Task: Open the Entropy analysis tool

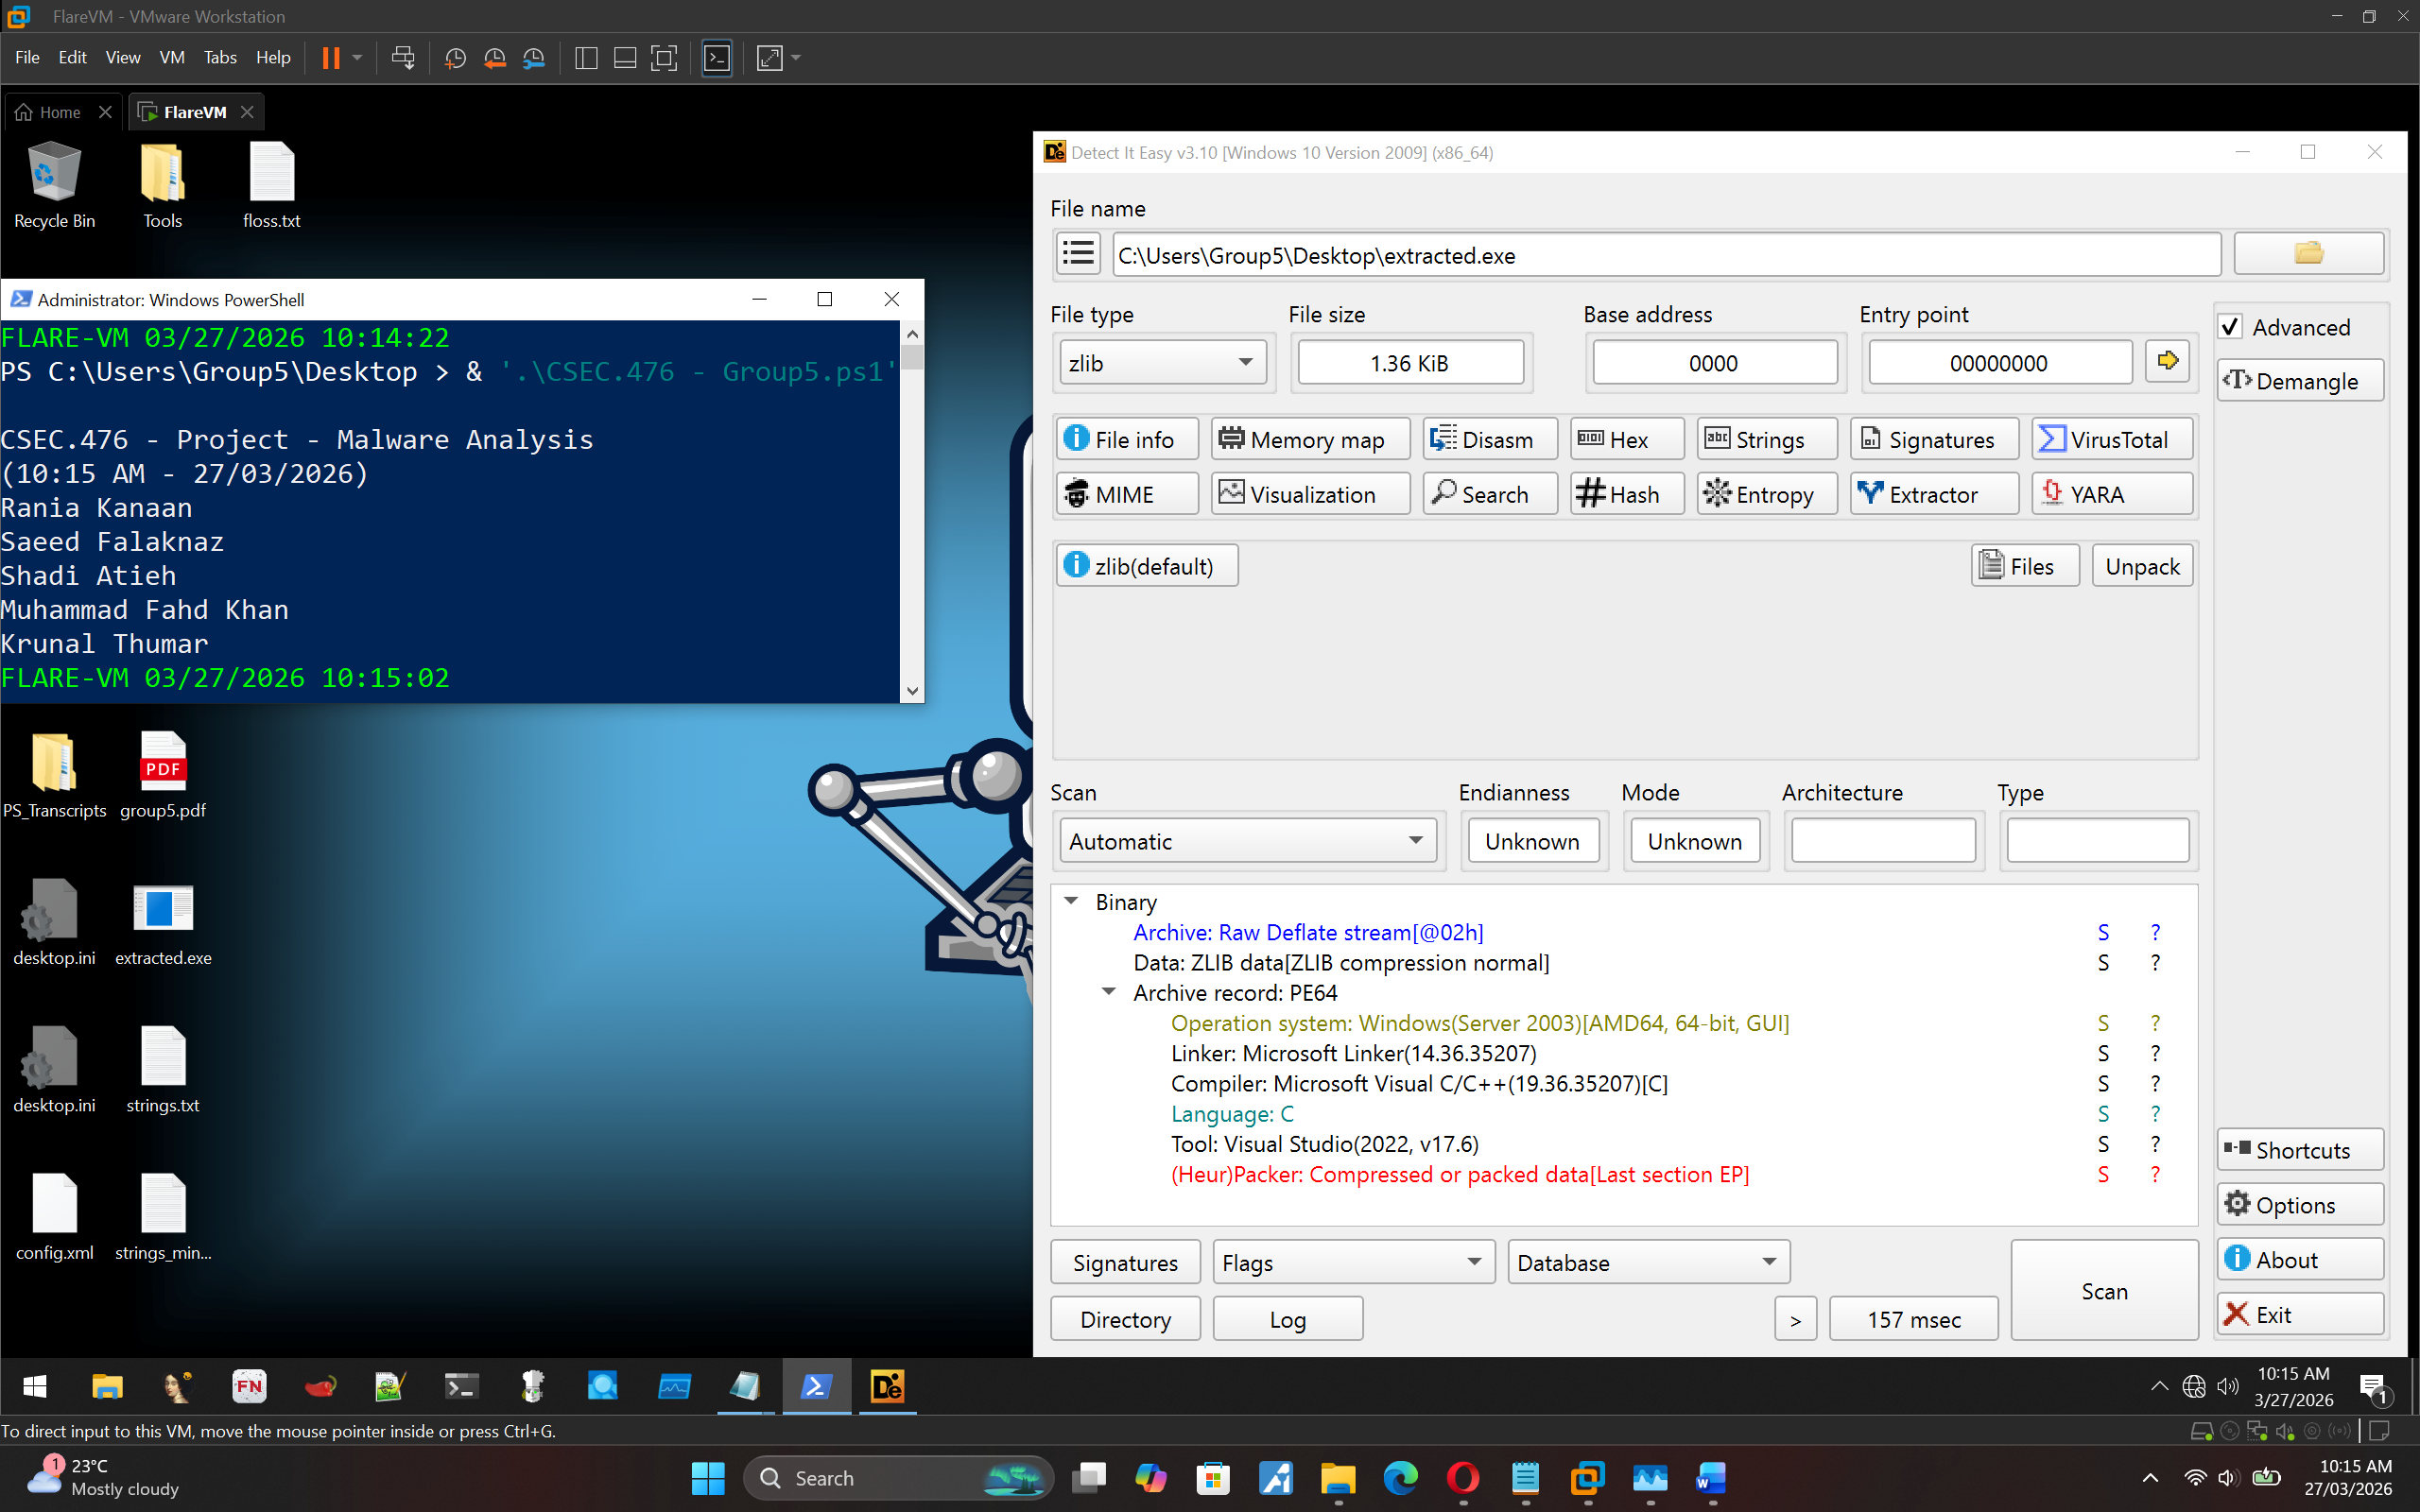Action: pos(1765,494)
